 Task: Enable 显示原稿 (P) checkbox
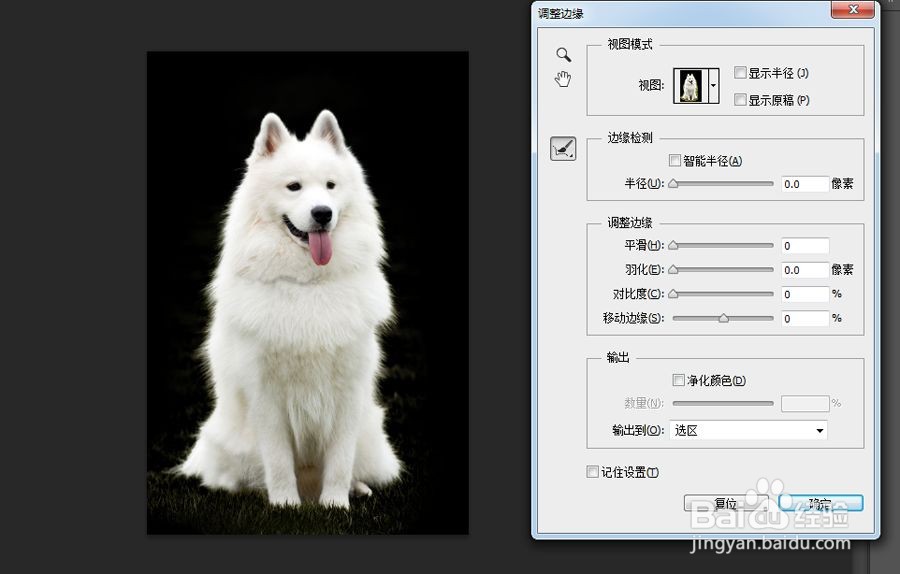pyautogui.click(x=740, y=100)
